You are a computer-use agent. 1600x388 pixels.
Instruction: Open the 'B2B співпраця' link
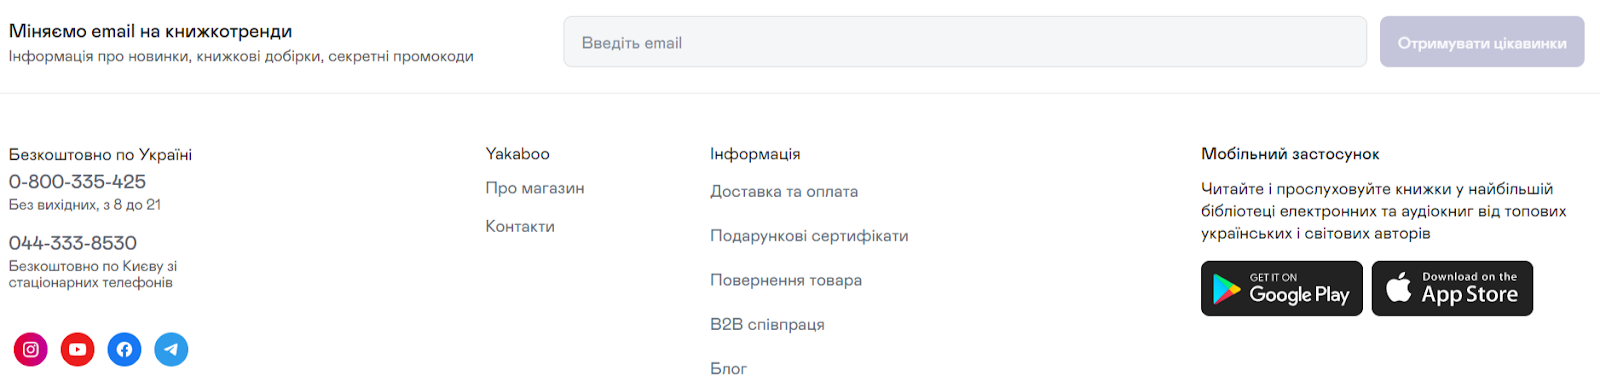(x=767, y=324)
